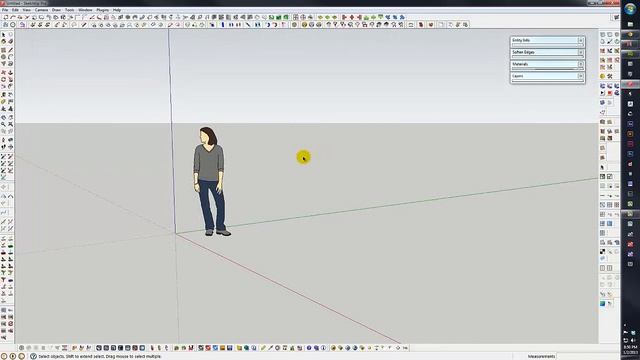
Task: Activate the Orbit camera tool
Action: tap(4, 118)
